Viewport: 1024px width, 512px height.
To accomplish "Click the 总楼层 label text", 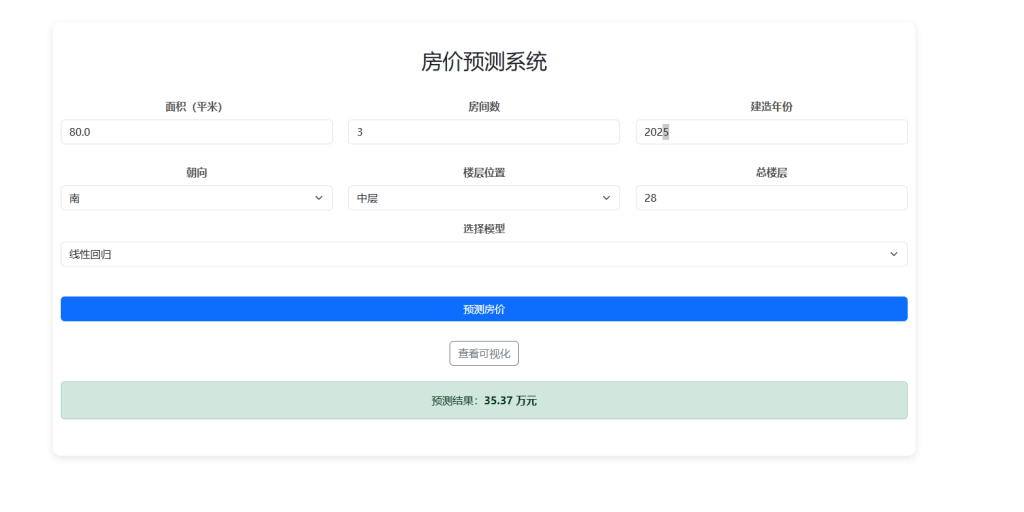I will [x=771, y=173].
